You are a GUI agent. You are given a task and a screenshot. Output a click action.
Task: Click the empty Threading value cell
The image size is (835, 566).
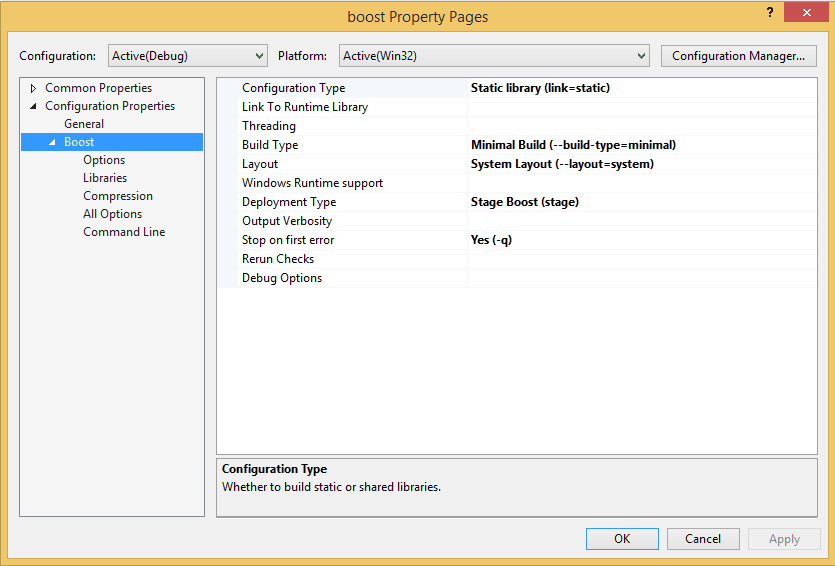coord(642,126)
